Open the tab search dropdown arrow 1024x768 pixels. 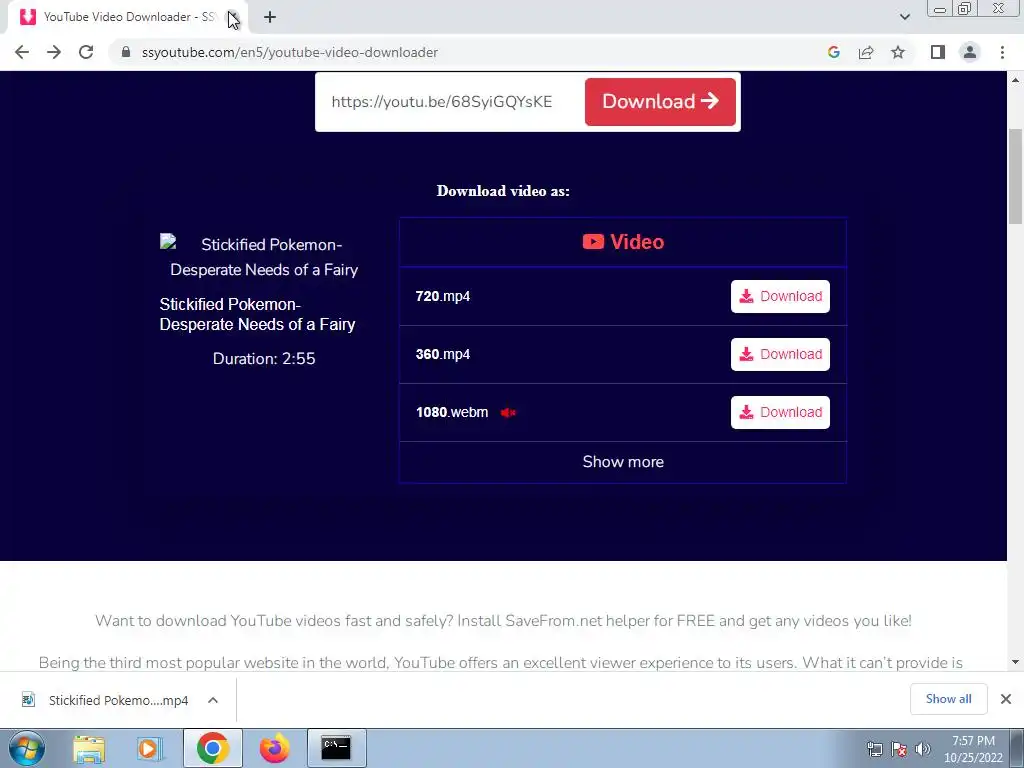click(x=904, y=17)
